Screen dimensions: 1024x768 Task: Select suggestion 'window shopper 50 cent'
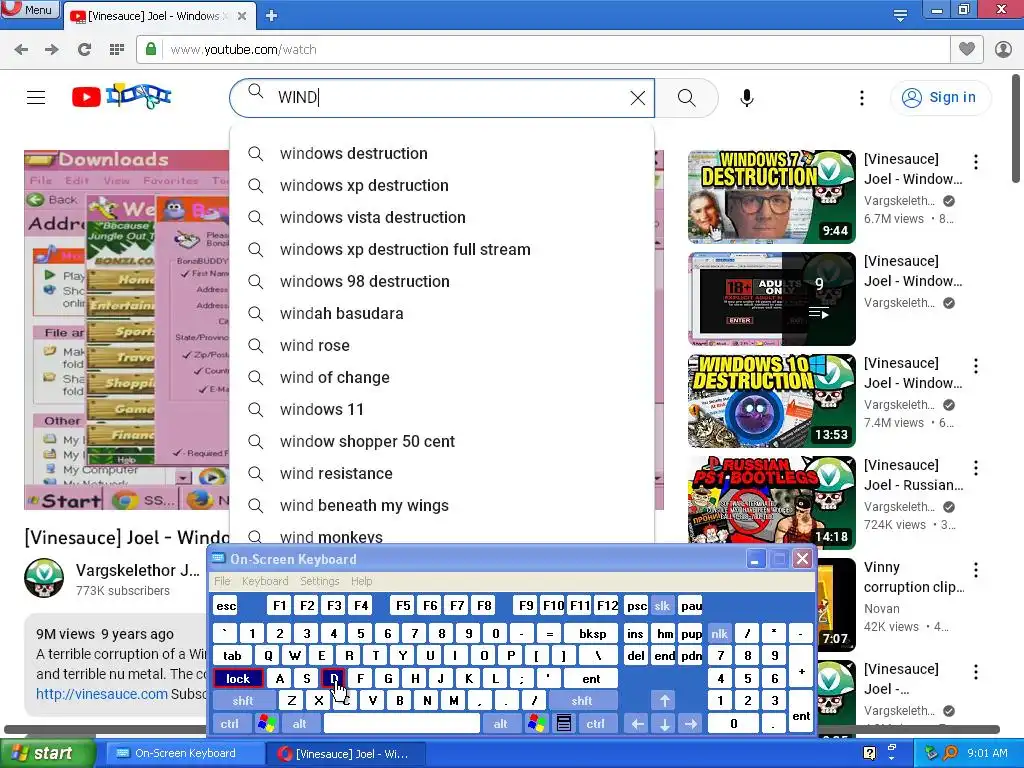tap(442, 441)
